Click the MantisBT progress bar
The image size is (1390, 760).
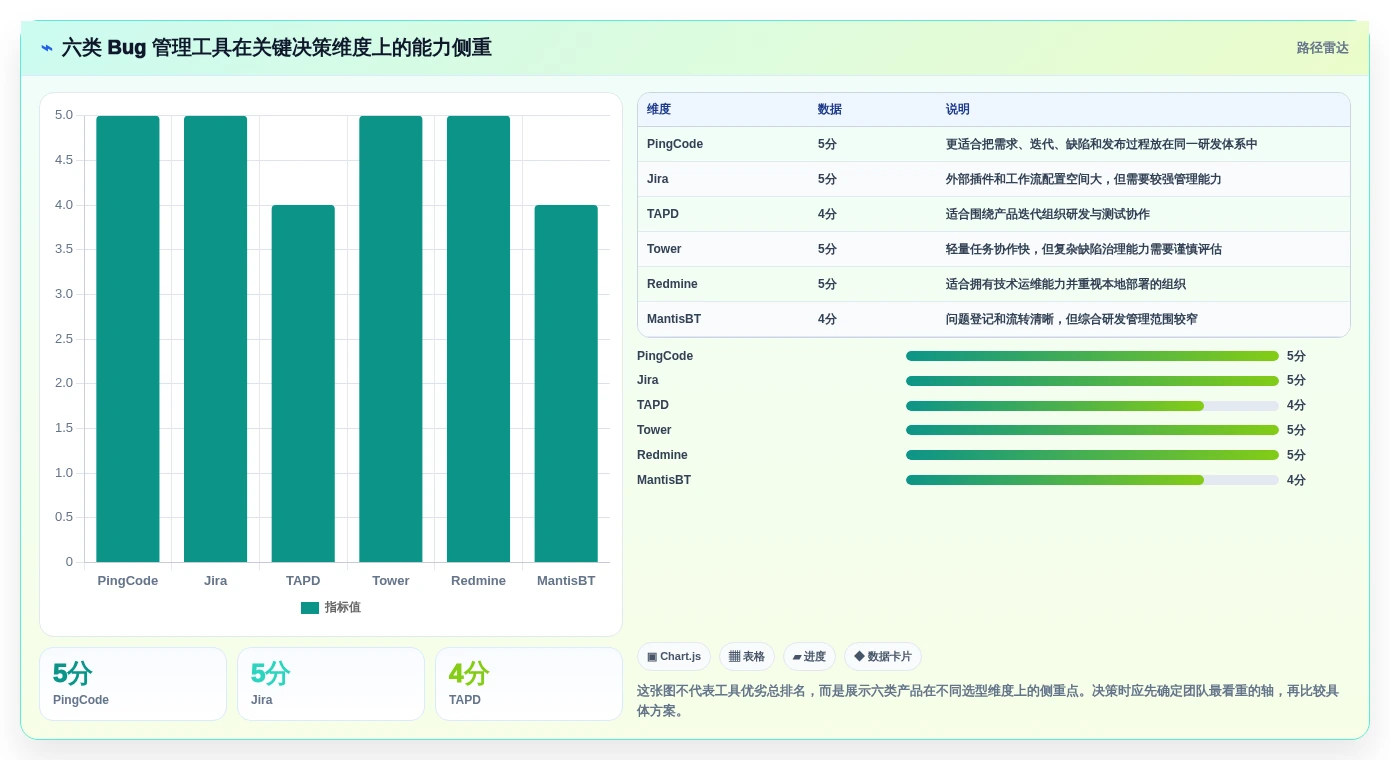[1092, 480]
